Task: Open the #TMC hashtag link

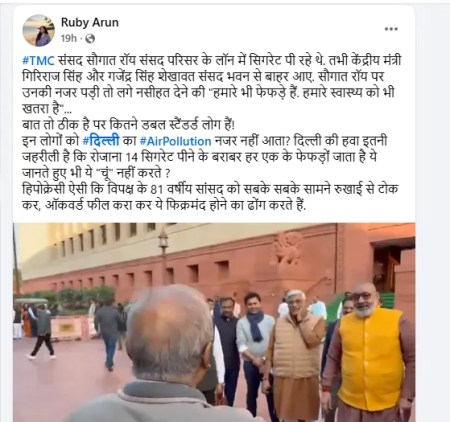Action: click(38, 61)
